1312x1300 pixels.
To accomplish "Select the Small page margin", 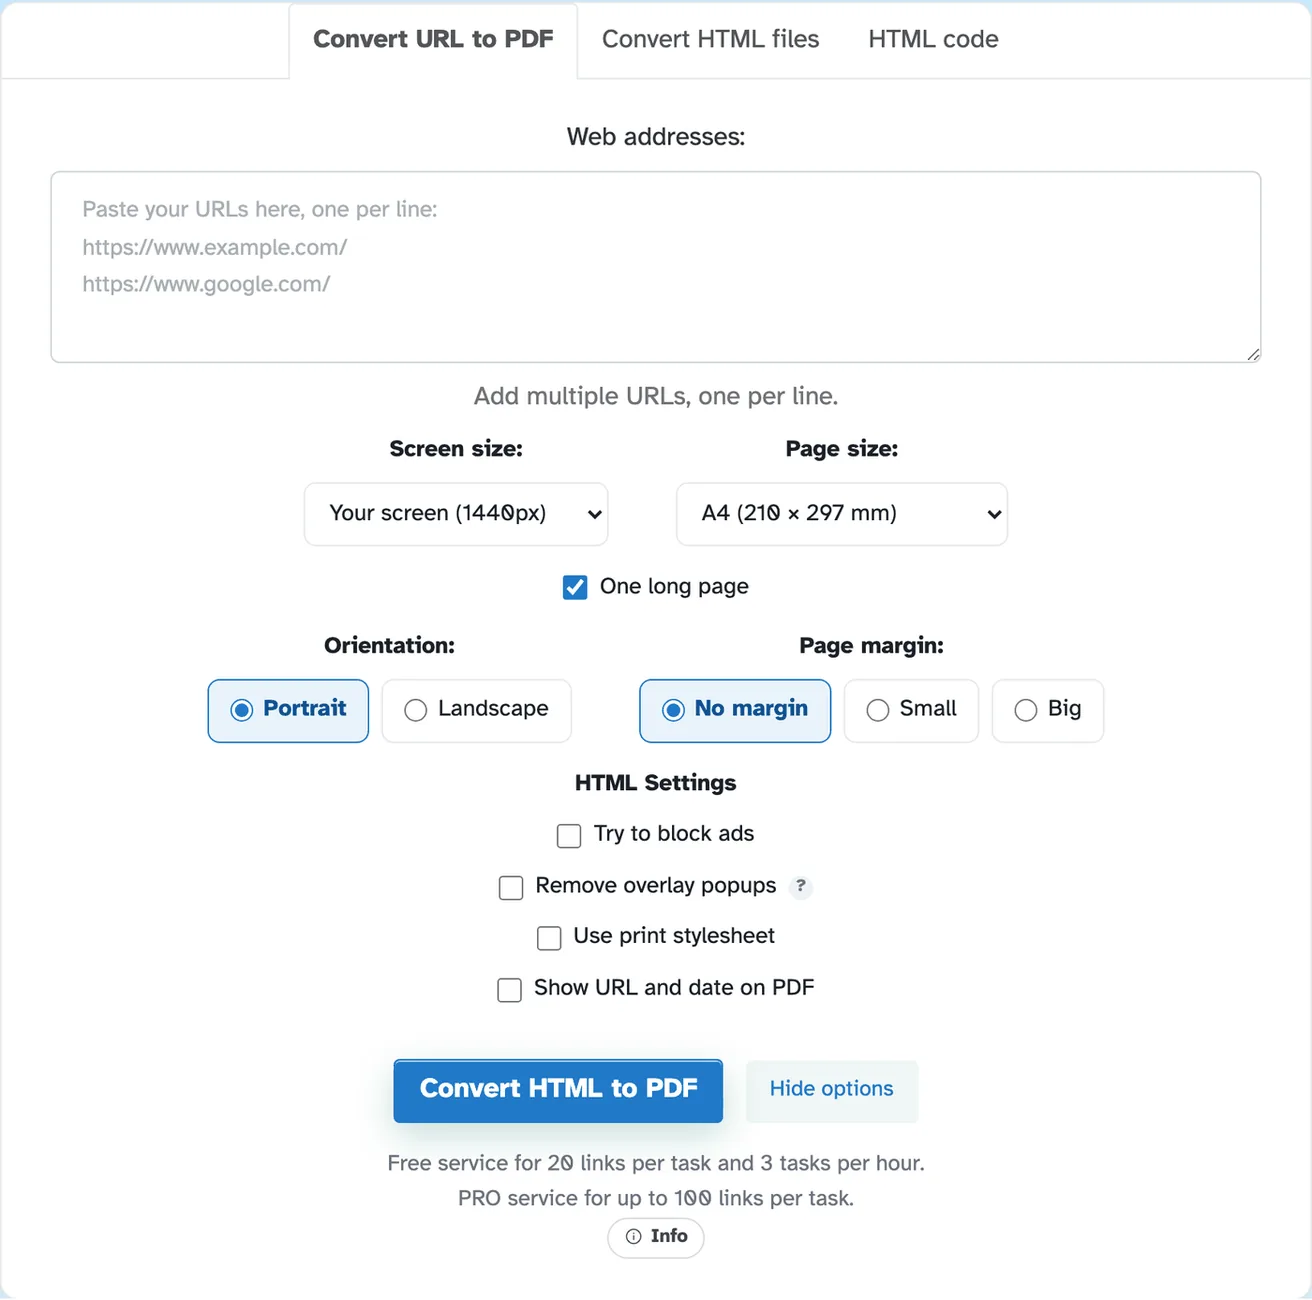I will [911, 710].
